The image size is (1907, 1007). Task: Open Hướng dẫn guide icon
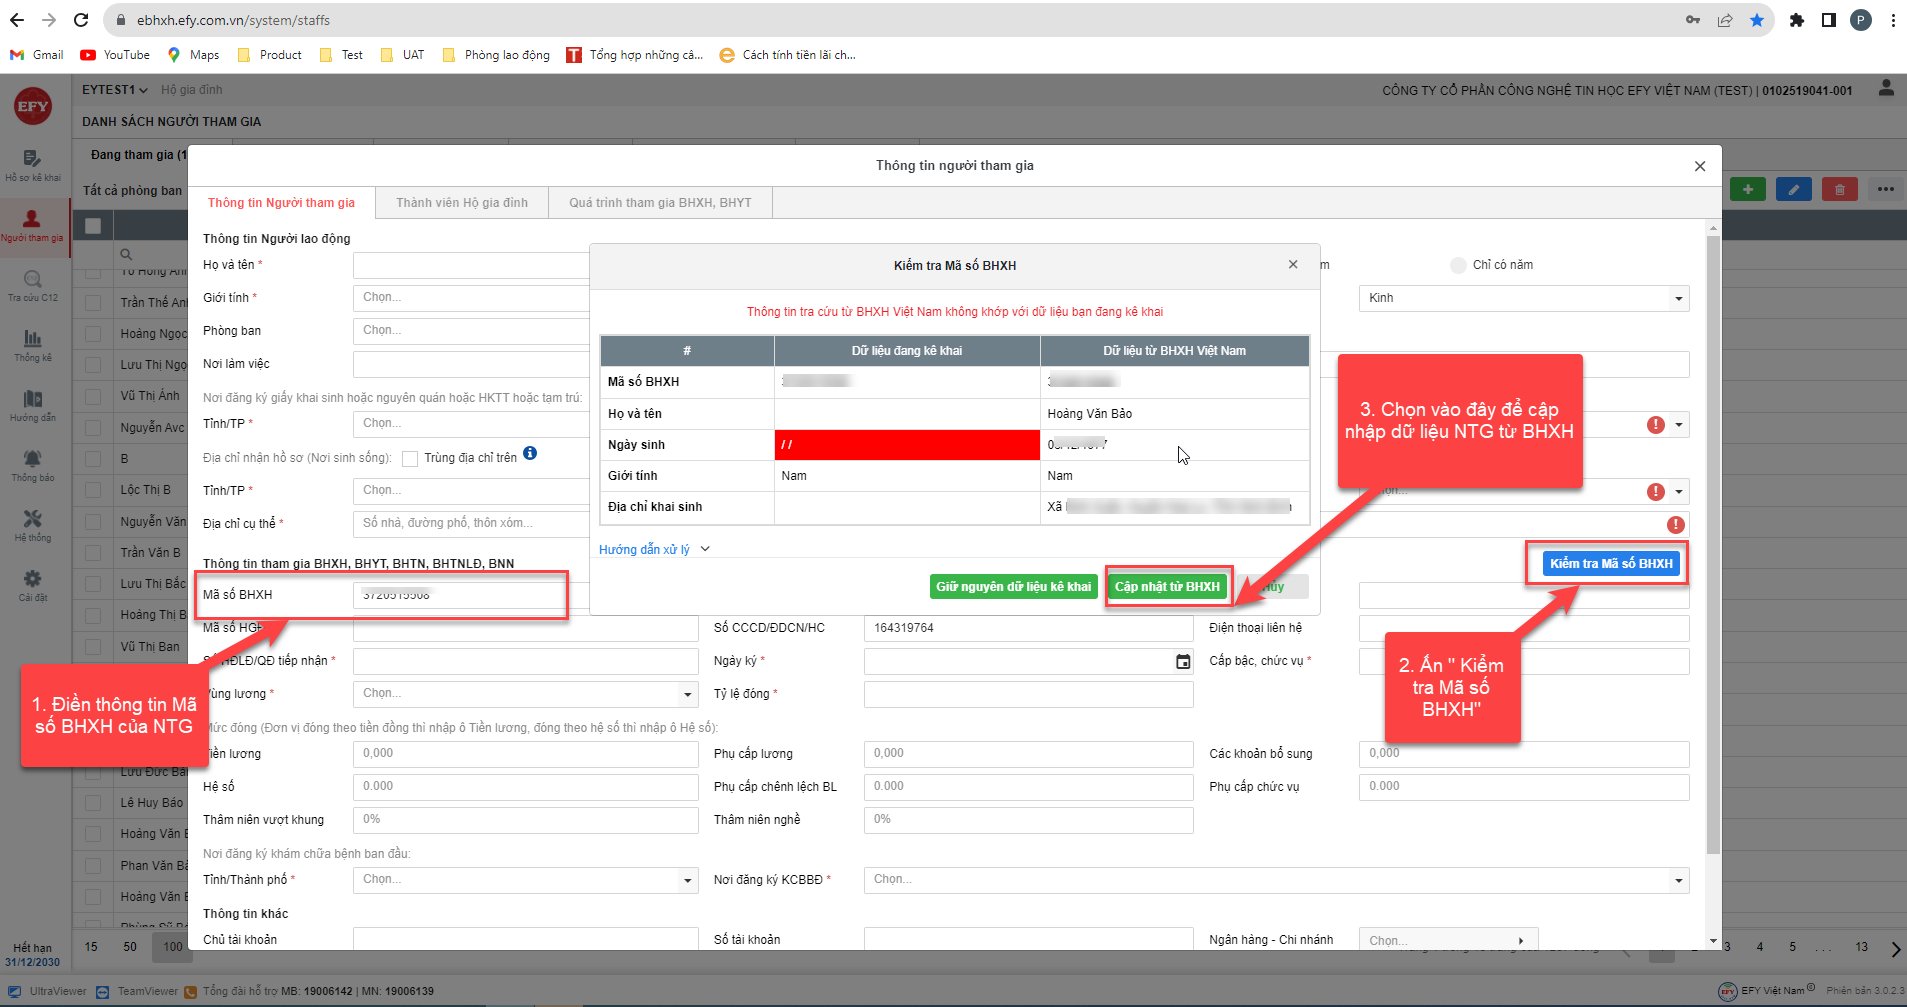[x=32, y=400]
